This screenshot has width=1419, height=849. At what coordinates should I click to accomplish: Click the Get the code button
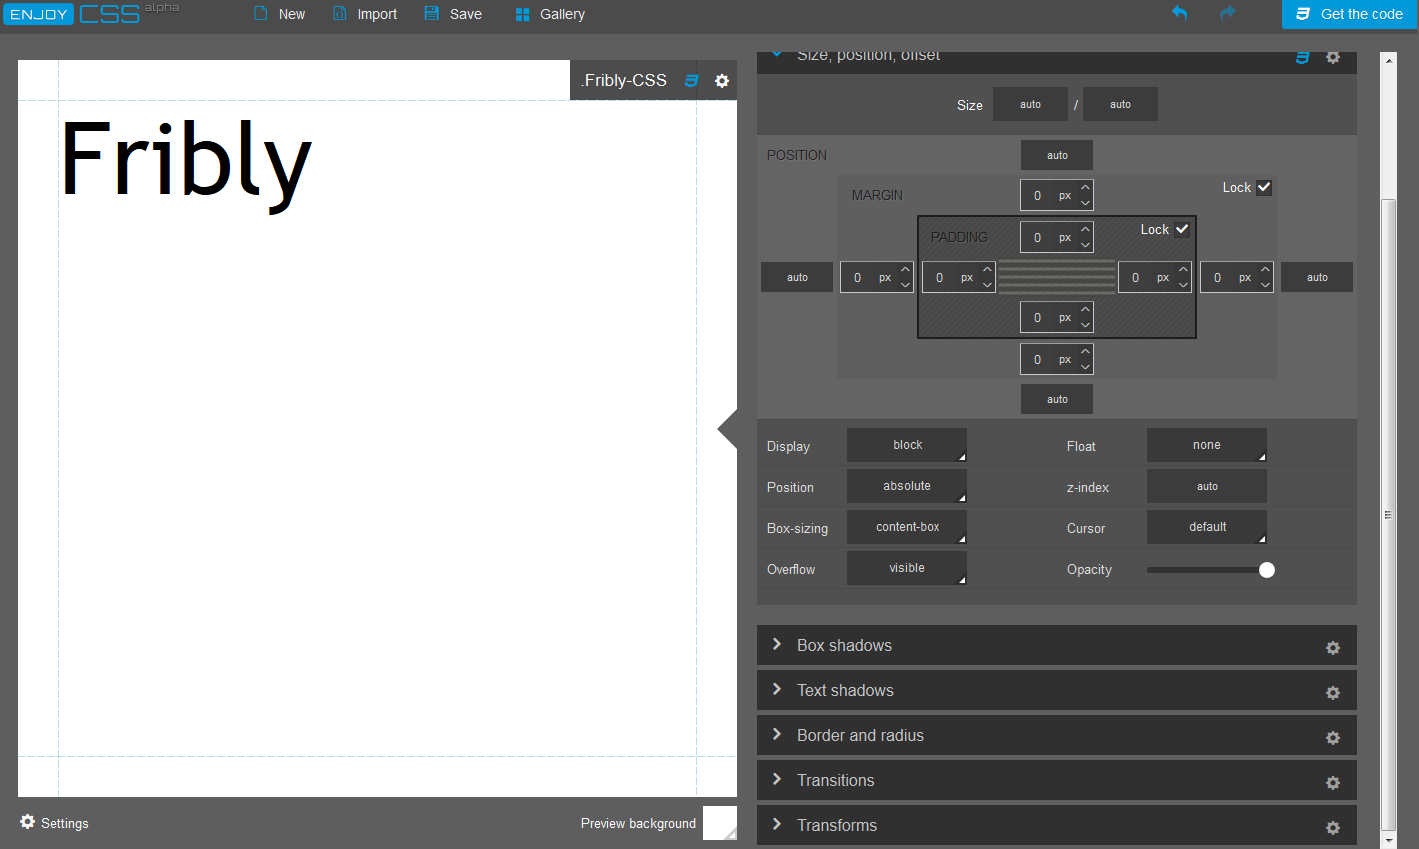pos(1349,14)
